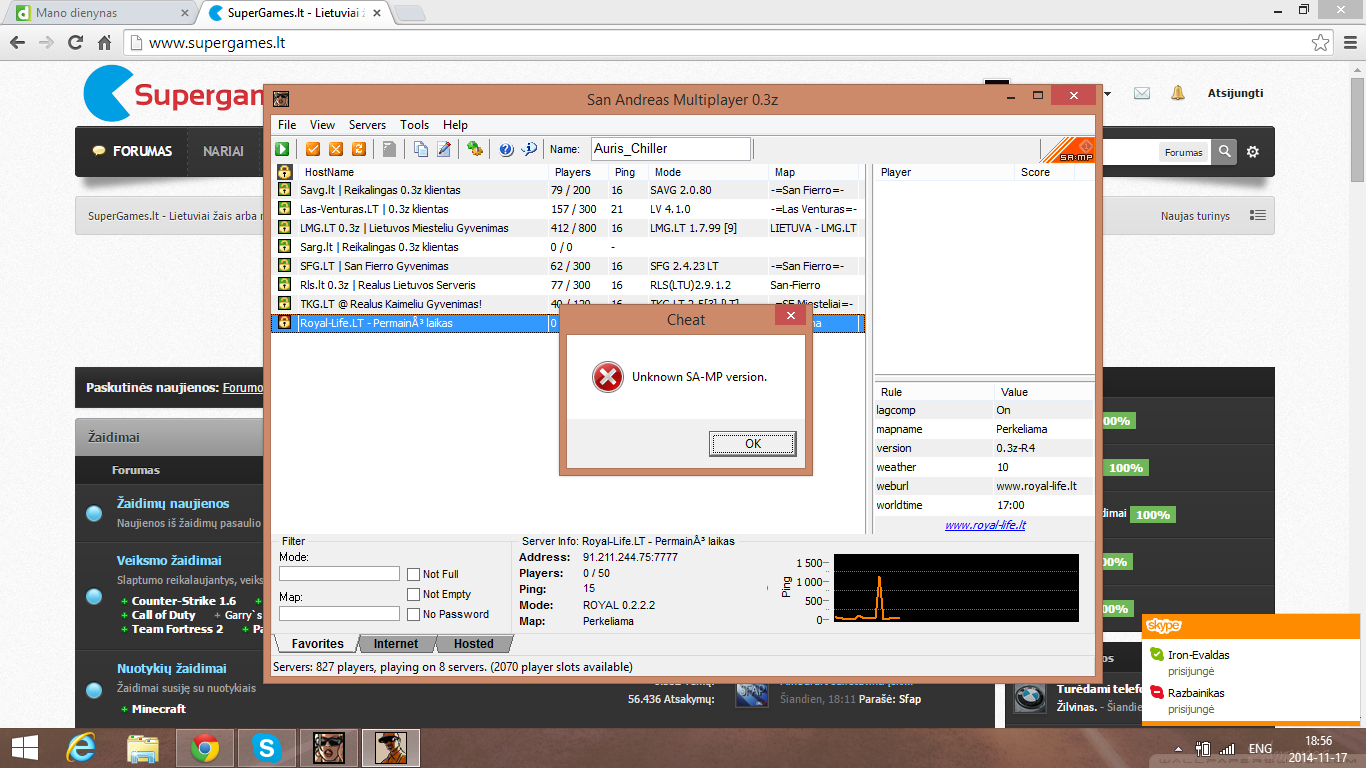This screenshot has width=1366, height=768.
Task: Click the Copy Server Info icon
Action: [421, 149]
